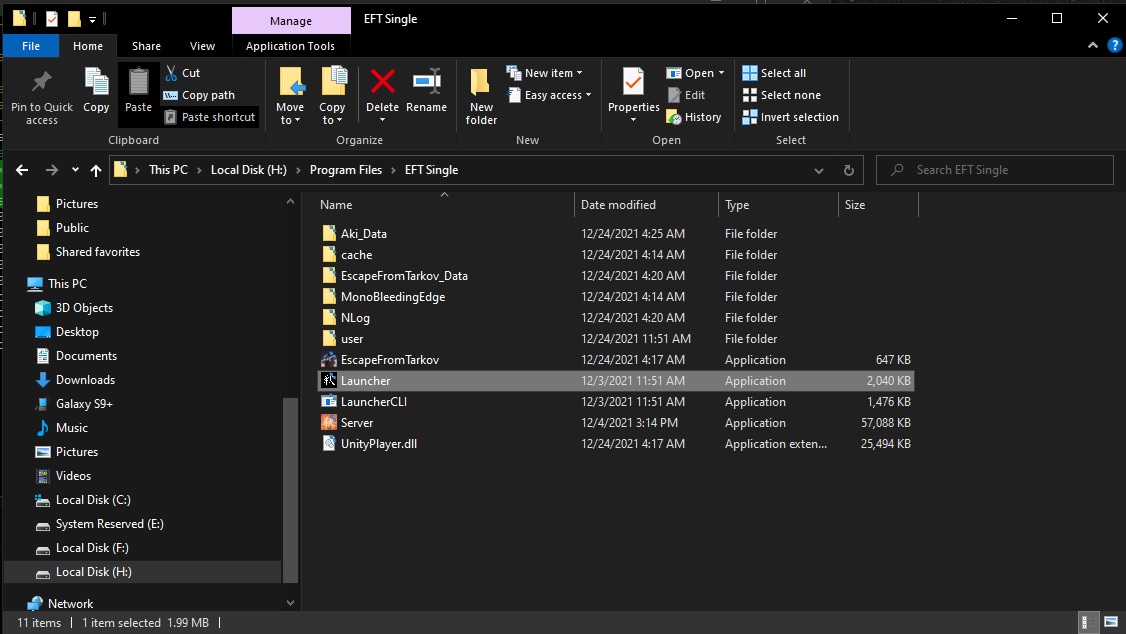This screenshot has width=1126, height=634.
Task: Open the File menu tab
Action: (x=31, y=46)
